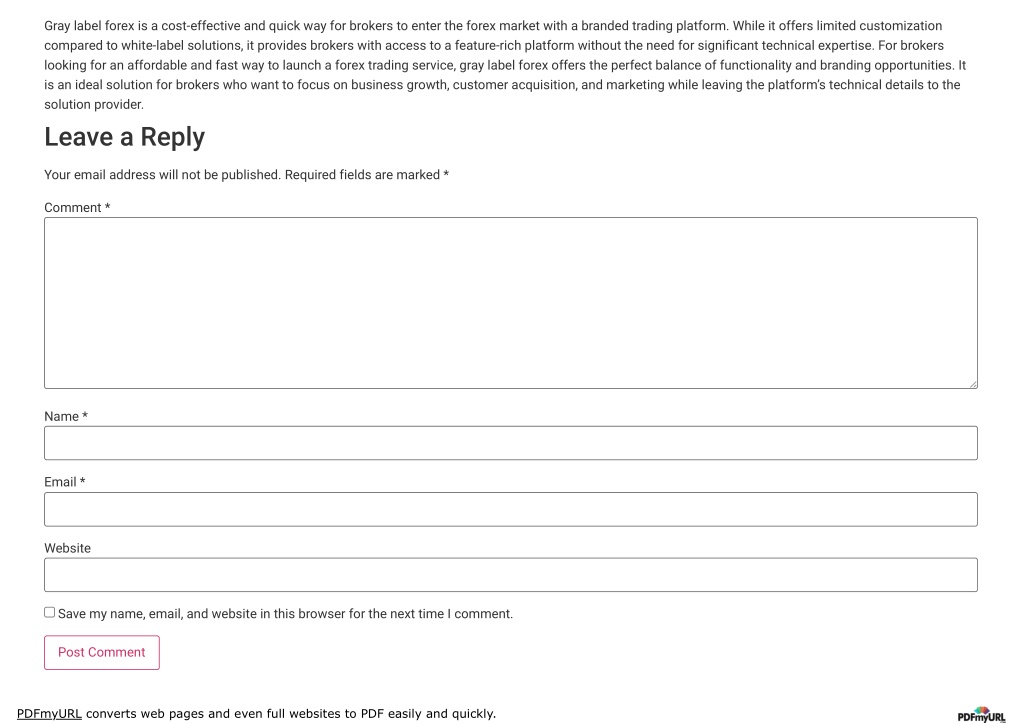Click the 'Save my name, email' label text
The width and height of the screenshot is (1023, 723).
285,614
